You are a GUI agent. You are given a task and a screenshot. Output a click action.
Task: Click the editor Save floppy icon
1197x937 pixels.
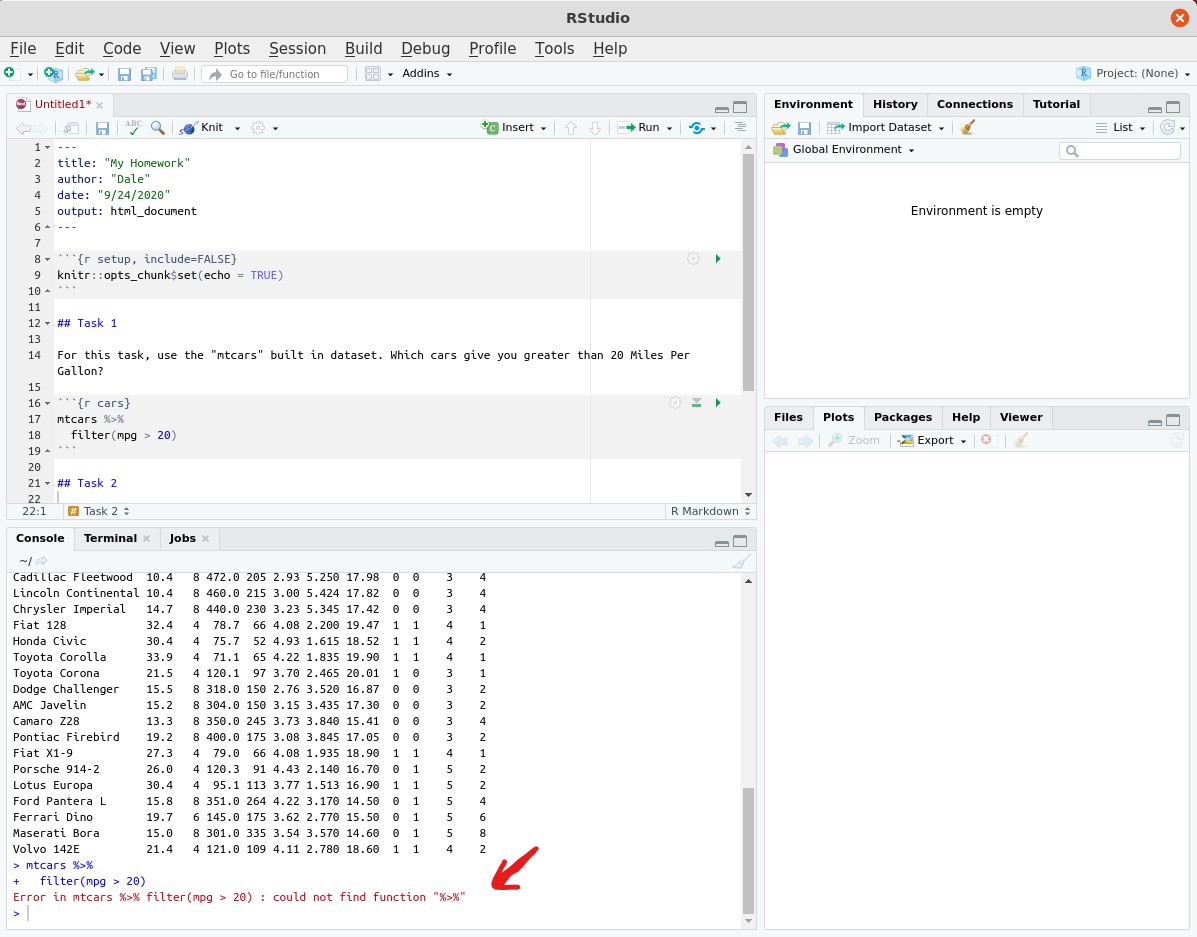pyautogui.click(x=102, y=128)
